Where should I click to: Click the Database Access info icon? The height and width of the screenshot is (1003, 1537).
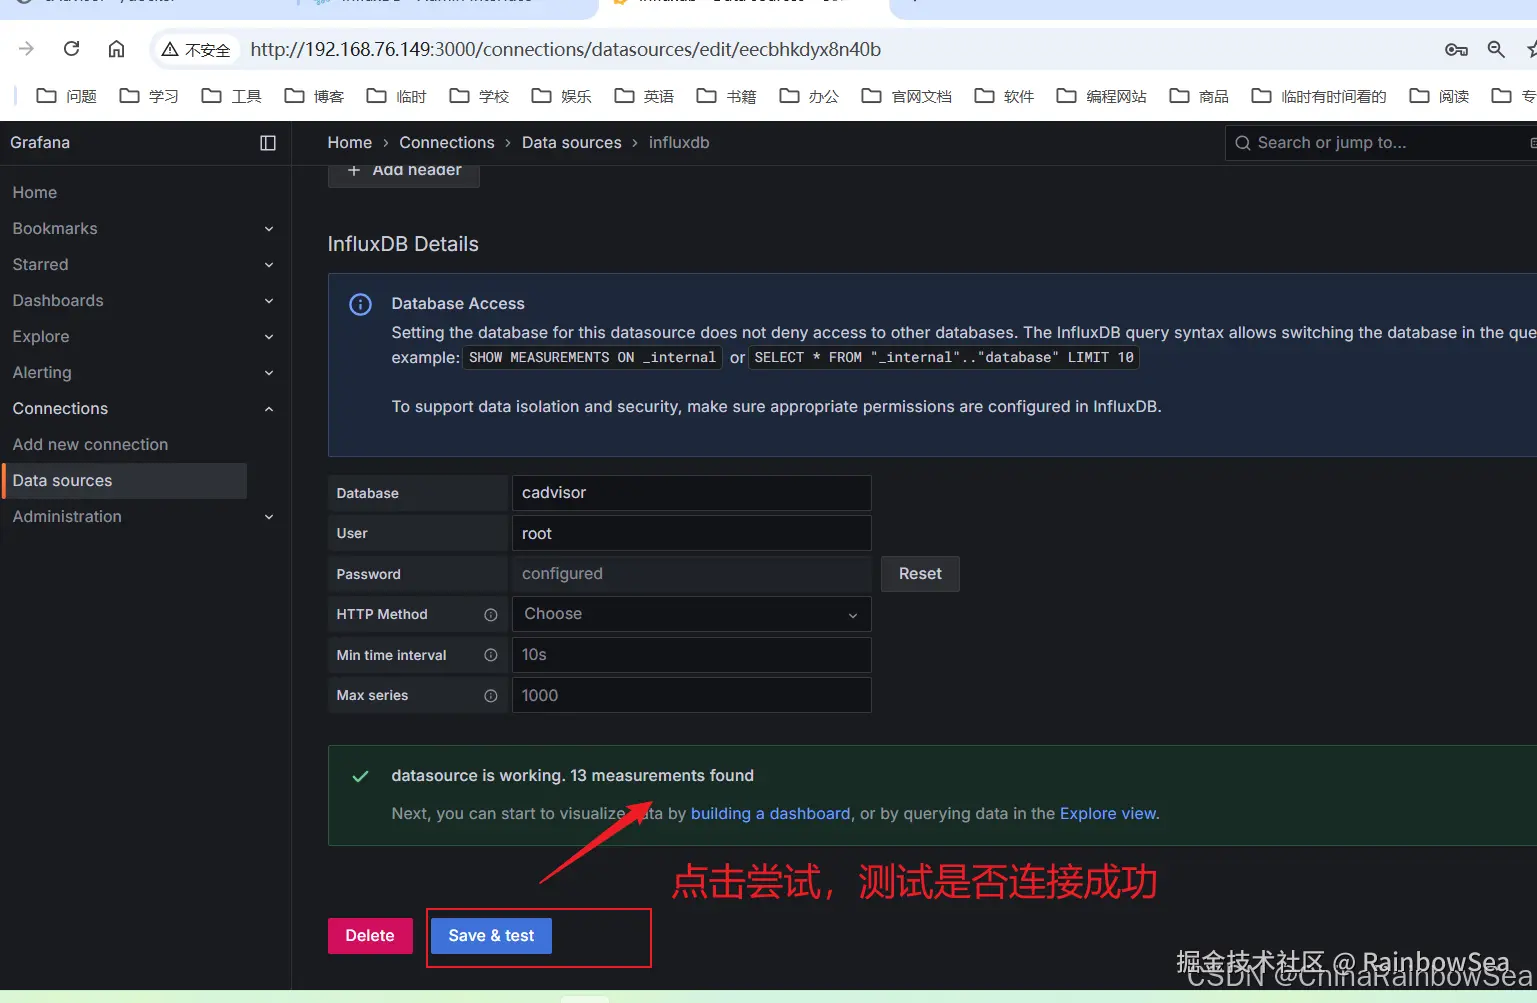(360, 305)
